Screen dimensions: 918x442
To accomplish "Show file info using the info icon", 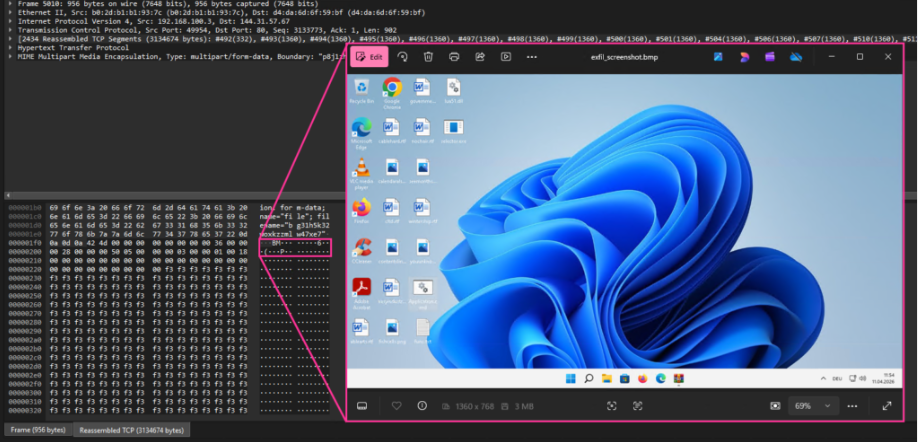I will (x=422, y=406).
